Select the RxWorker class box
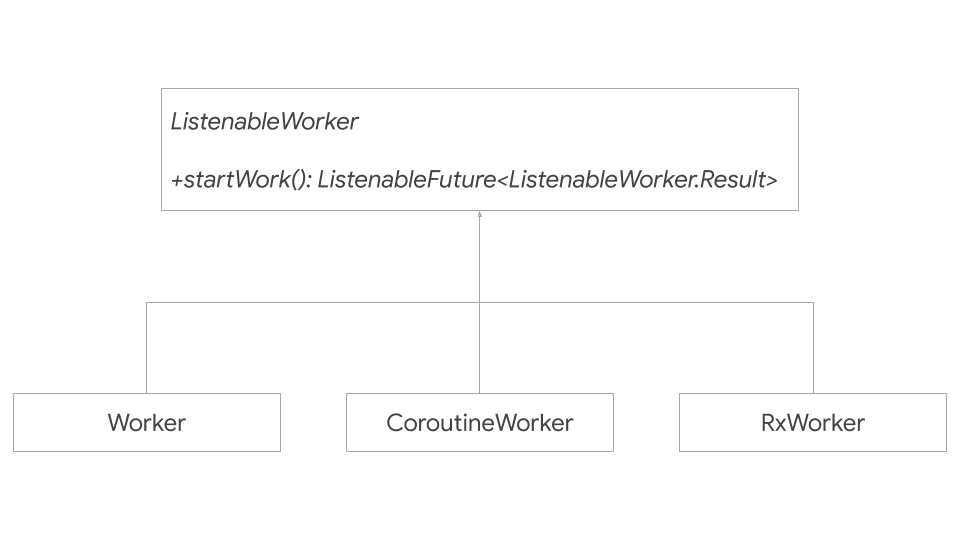This screenshot has width=960, height=540. tap(812, 422)
